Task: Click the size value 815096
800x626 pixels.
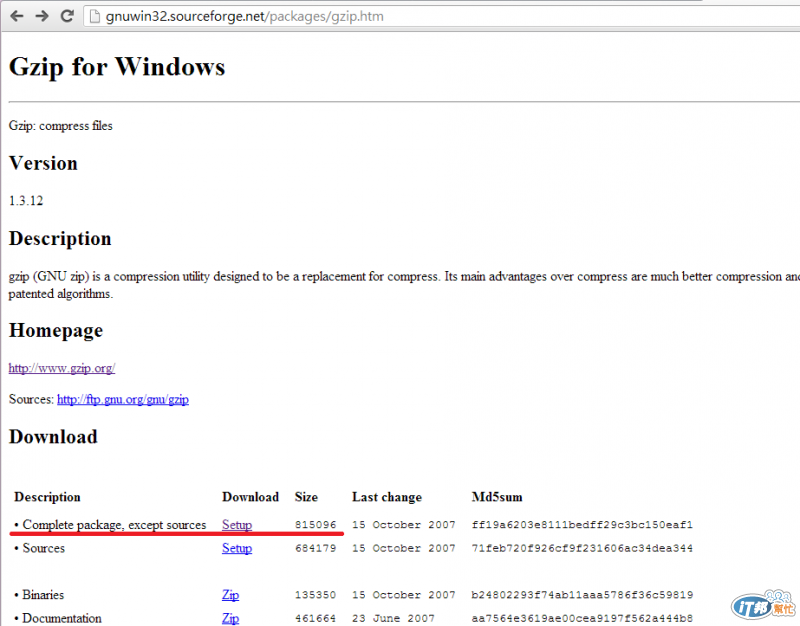Action: pos(315,525)
